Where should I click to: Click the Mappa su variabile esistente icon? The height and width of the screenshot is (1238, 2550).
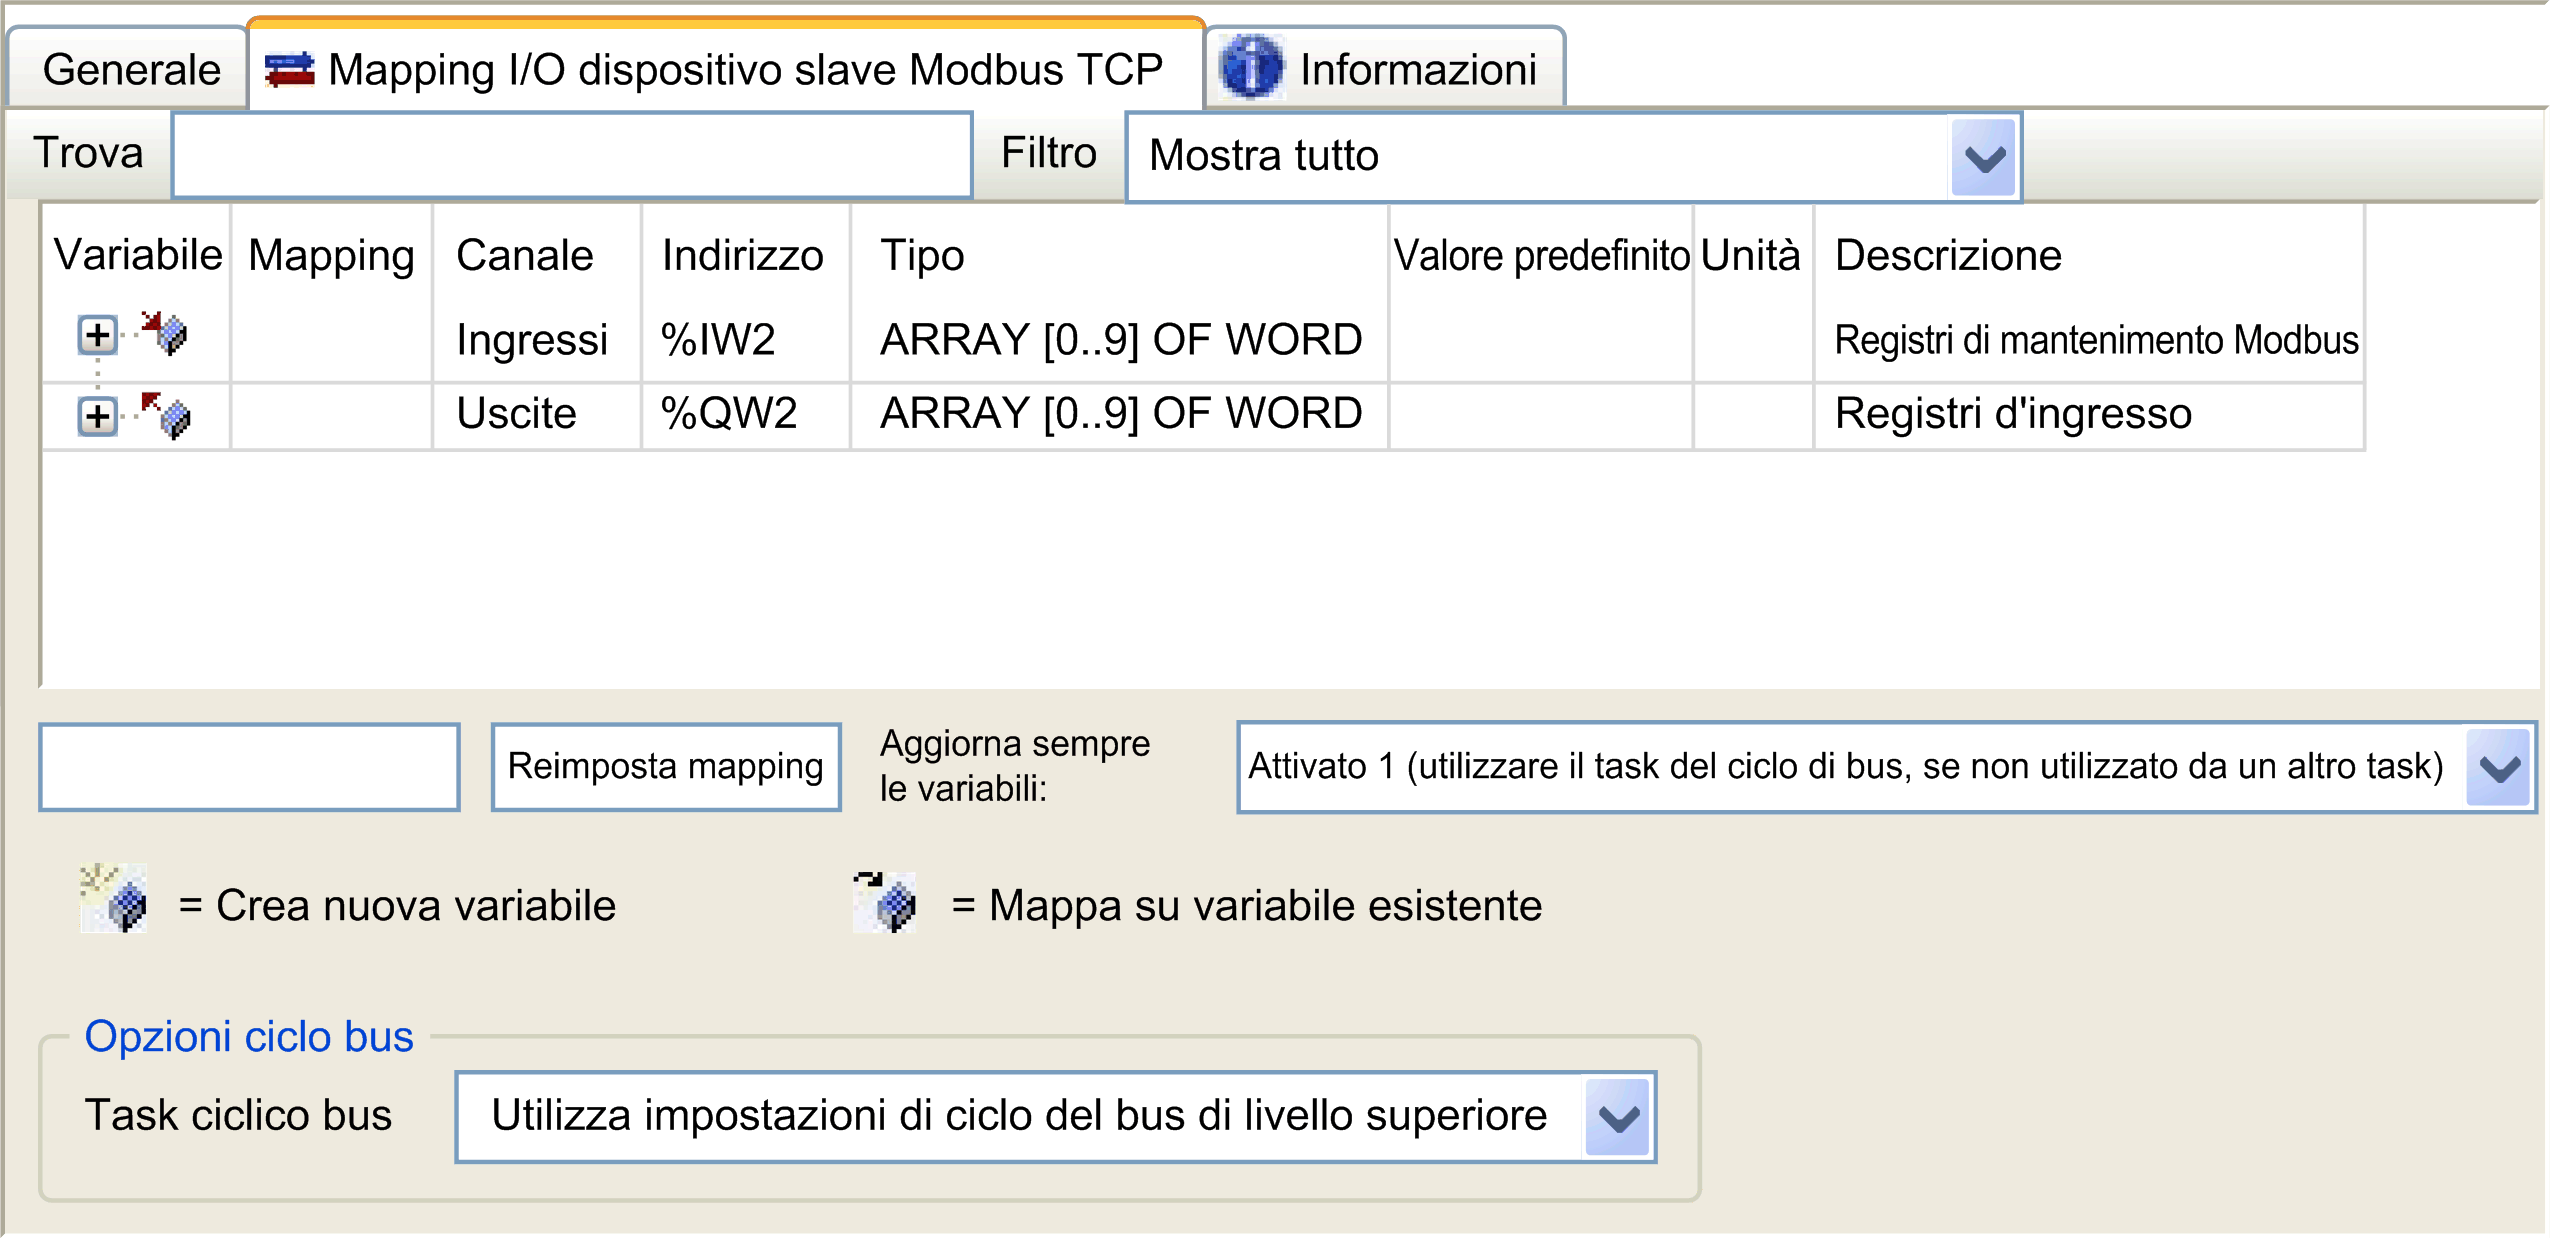click(886, 902)
